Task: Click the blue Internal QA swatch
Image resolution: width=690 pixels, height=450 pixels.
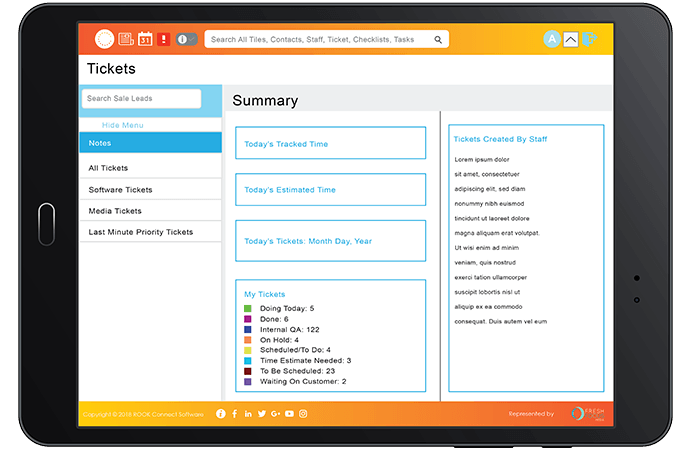Action: point(248,329)
